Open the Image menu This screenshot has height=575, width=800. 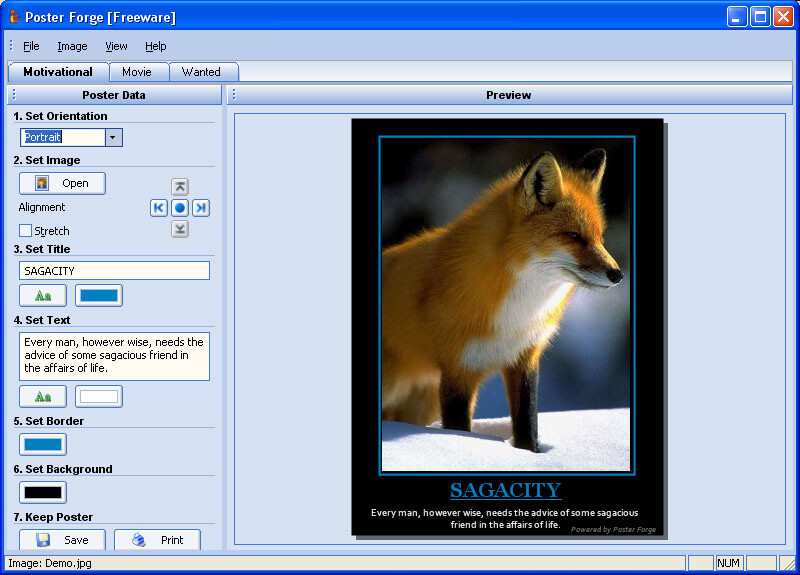click(x=72, y=46)
